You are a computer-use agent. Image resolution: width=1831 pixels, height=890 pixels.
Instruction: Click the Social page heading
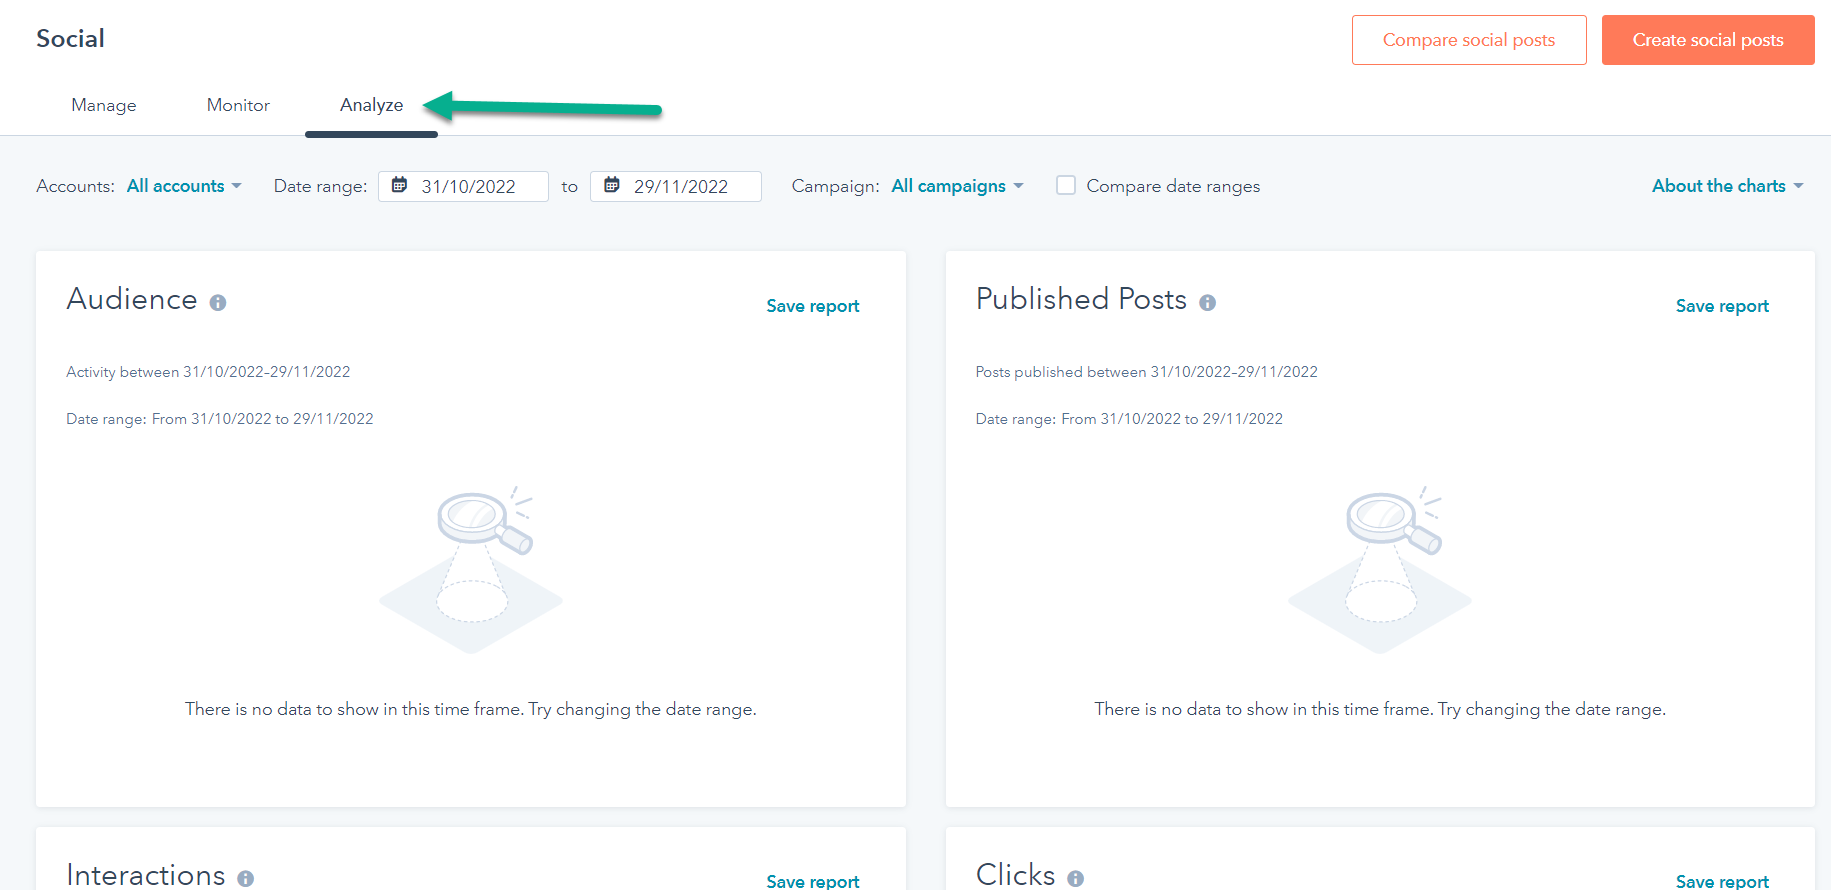tap(70, 38)
